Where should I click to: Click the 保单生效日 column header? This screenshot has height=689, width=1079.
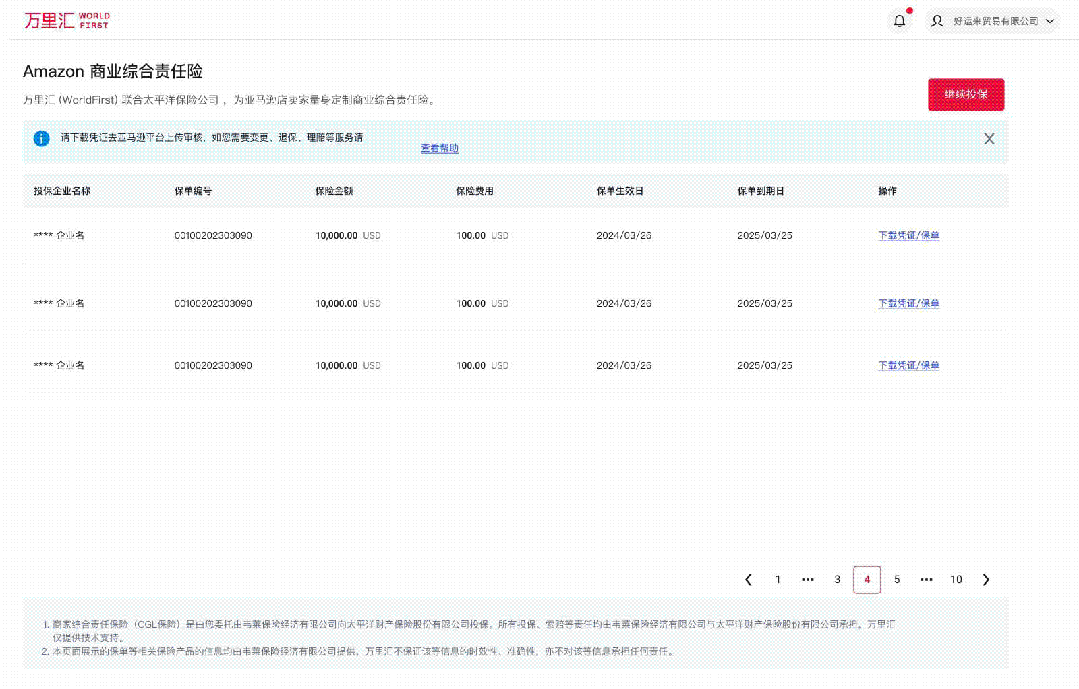620,191
